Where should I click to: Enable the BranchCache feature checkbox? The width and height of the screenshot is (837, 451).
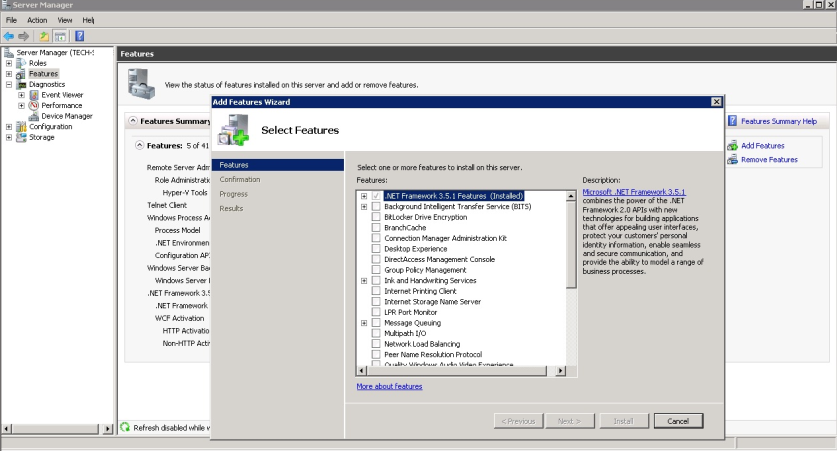(376, 227)
